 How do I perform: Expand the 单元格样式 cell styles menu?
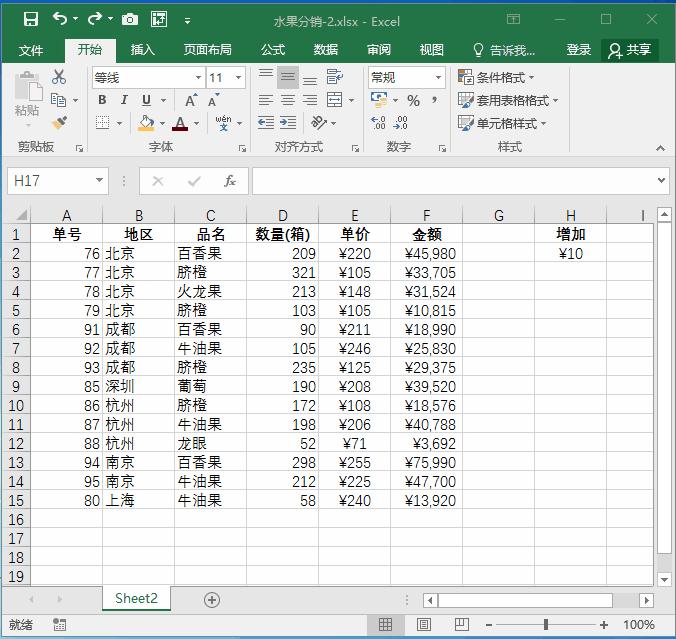coord(502,123)
